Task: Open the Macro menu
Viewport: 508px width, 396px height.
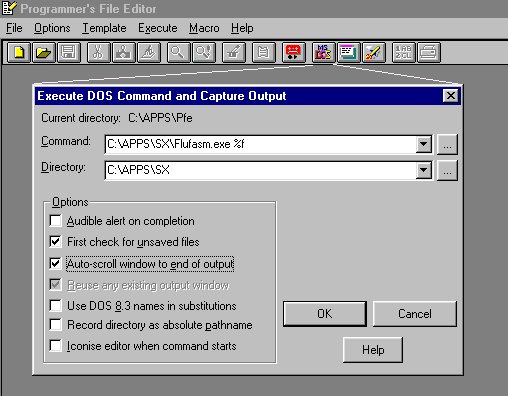Action: tap(204, 28)
